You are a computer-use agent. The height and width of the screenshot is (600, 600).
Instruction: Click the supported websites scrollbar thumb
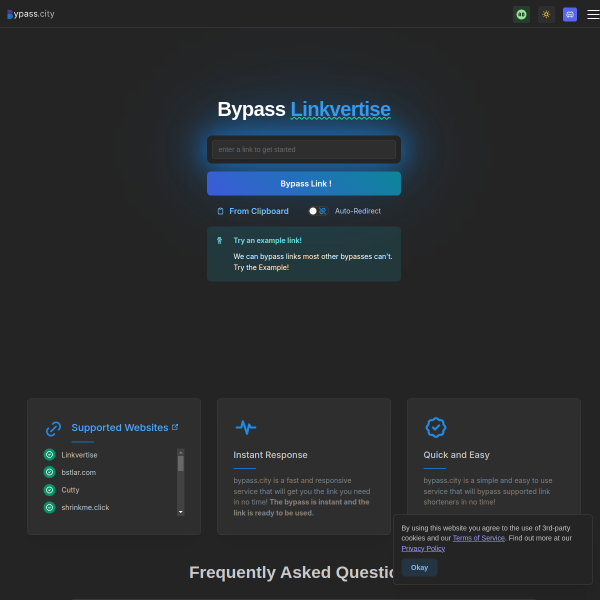(181, 463)
